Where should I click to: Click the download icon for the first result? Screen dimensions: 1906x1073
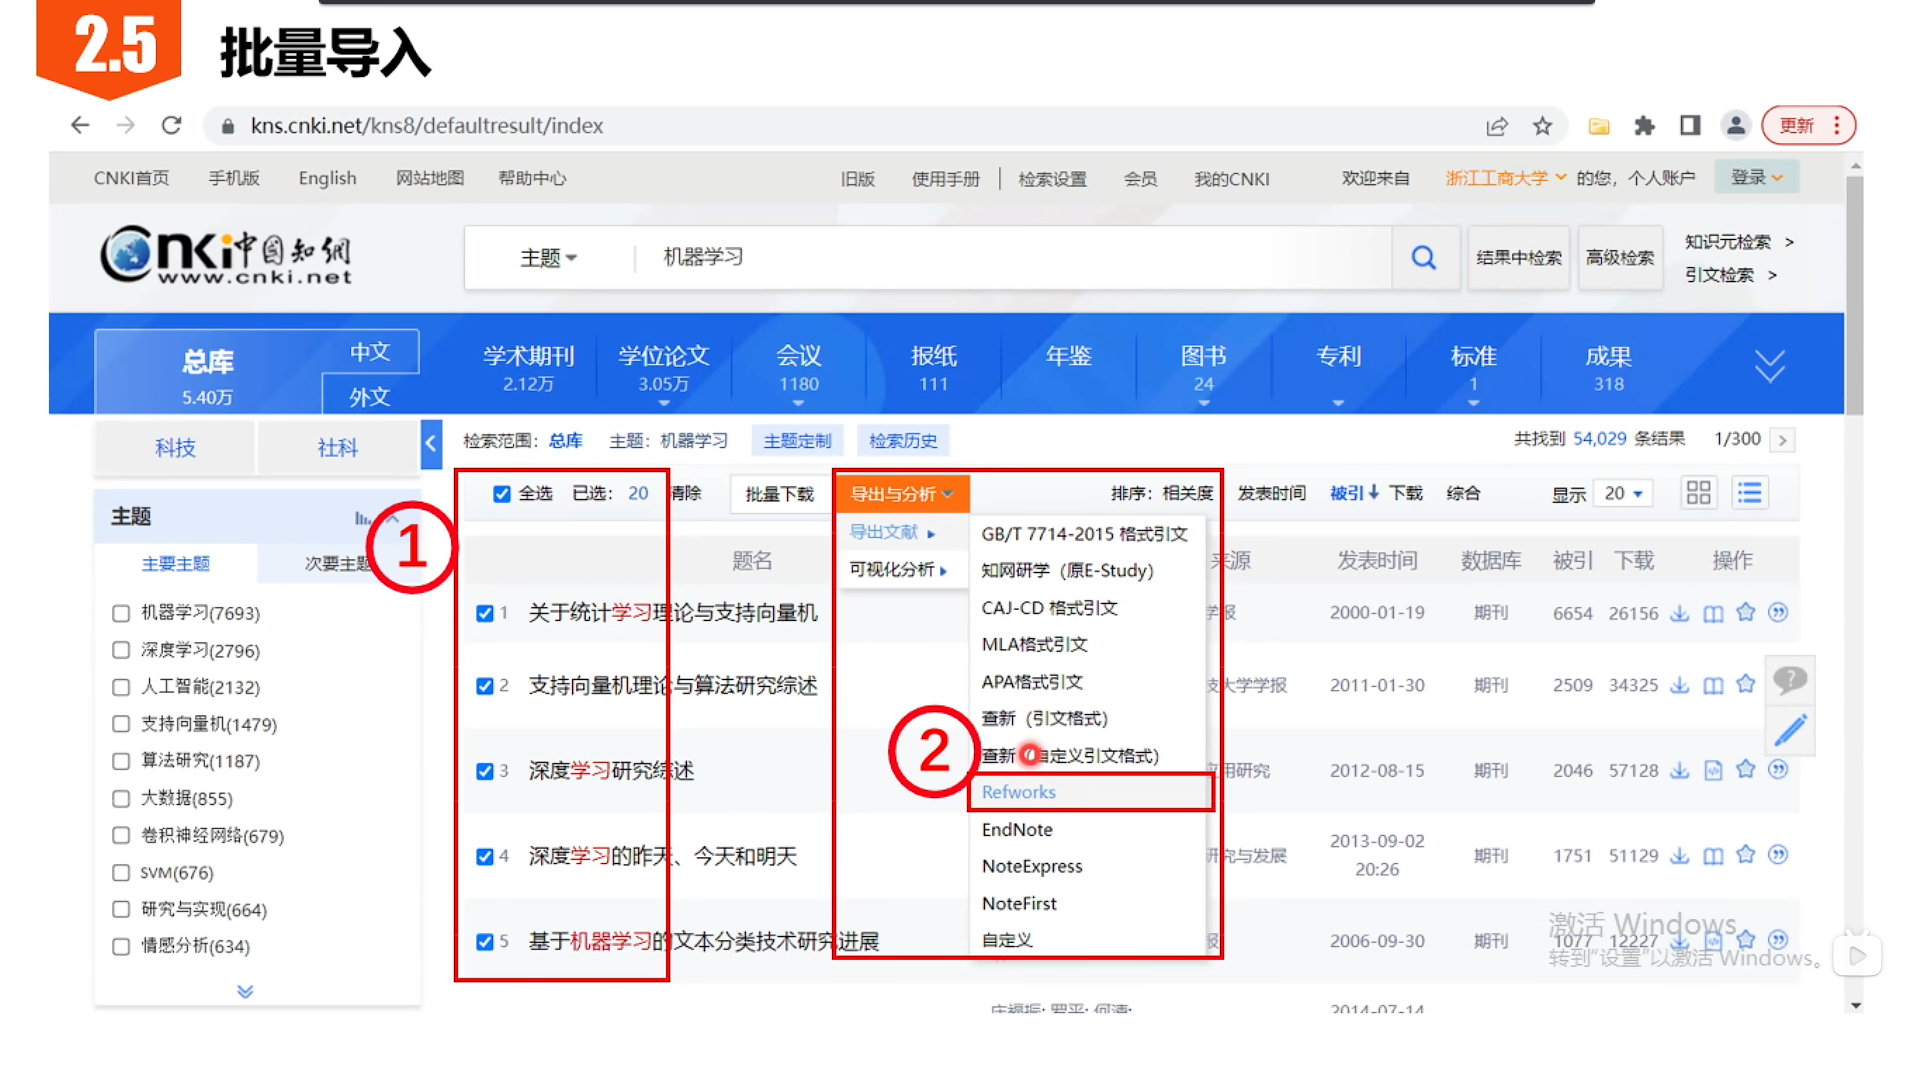click(1680, 614)
